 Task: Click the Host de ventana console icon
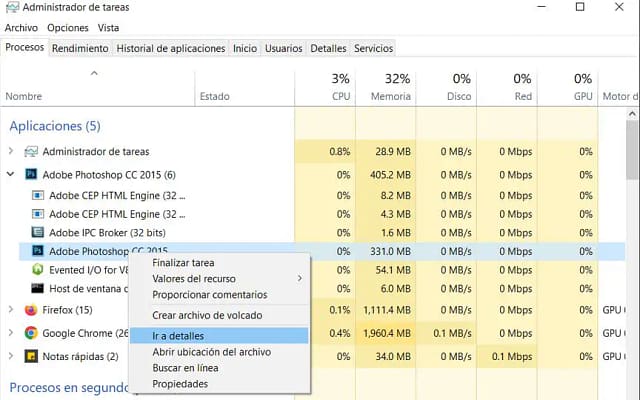pyautogui.click(x=38, y=289)
